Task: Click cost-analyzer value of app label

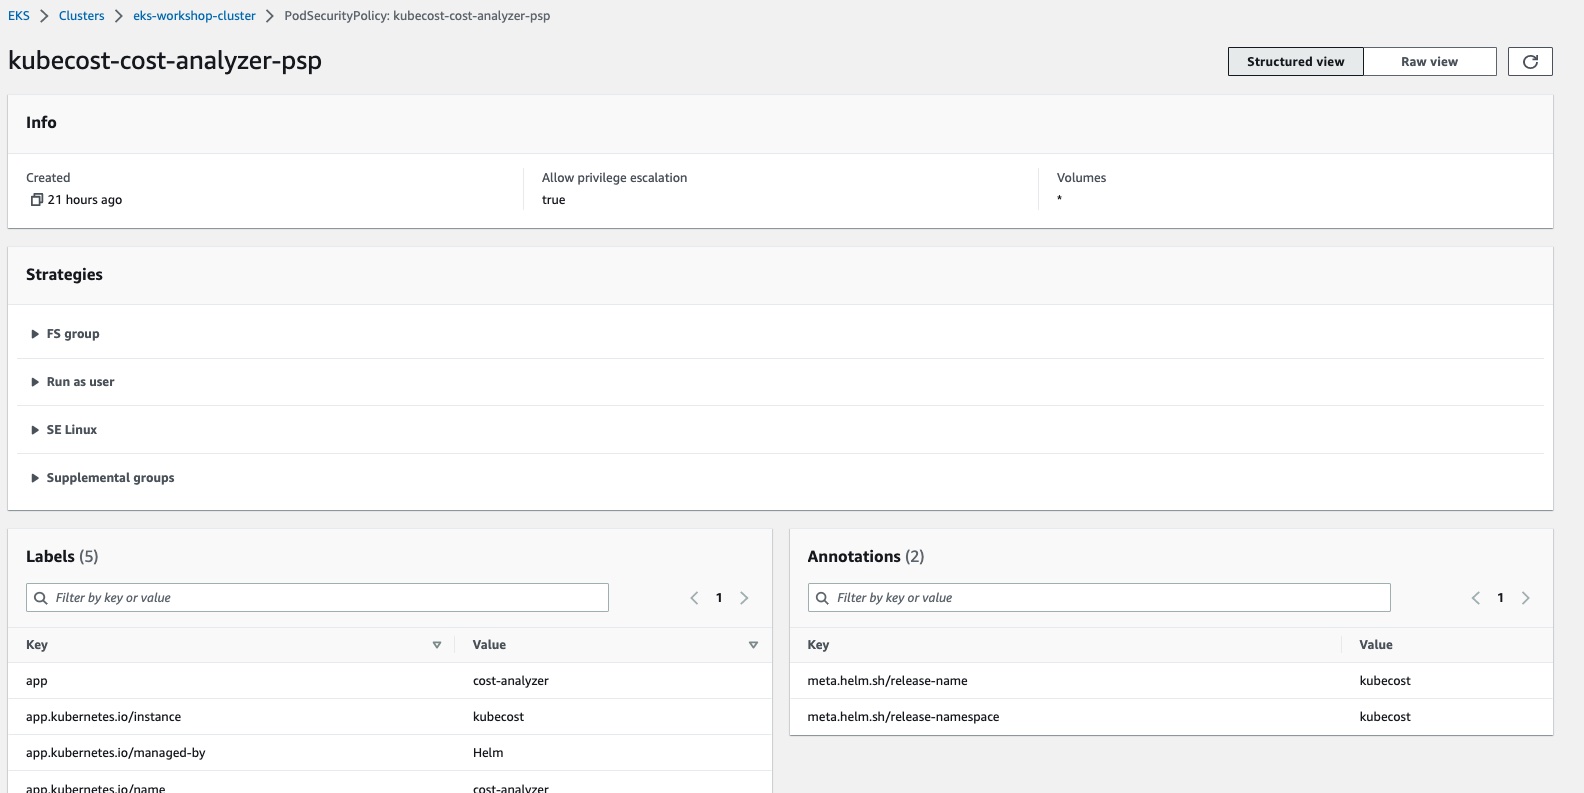Action: (x=511, y=681)
